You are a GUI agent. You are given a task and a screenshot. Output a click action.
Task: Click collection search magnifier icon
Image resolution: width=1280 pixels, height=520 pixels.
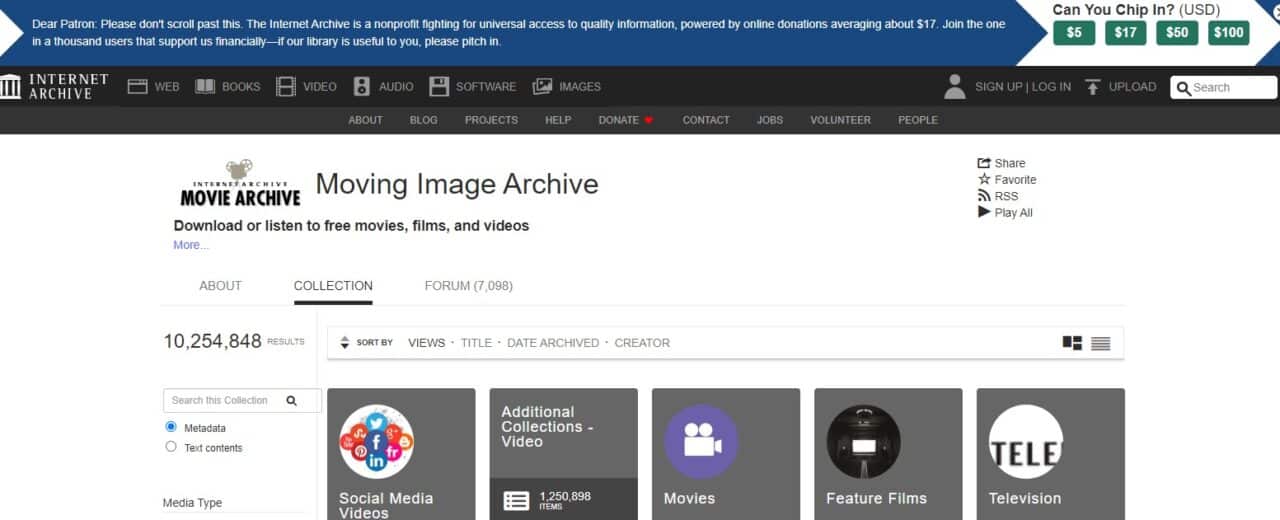292,400
